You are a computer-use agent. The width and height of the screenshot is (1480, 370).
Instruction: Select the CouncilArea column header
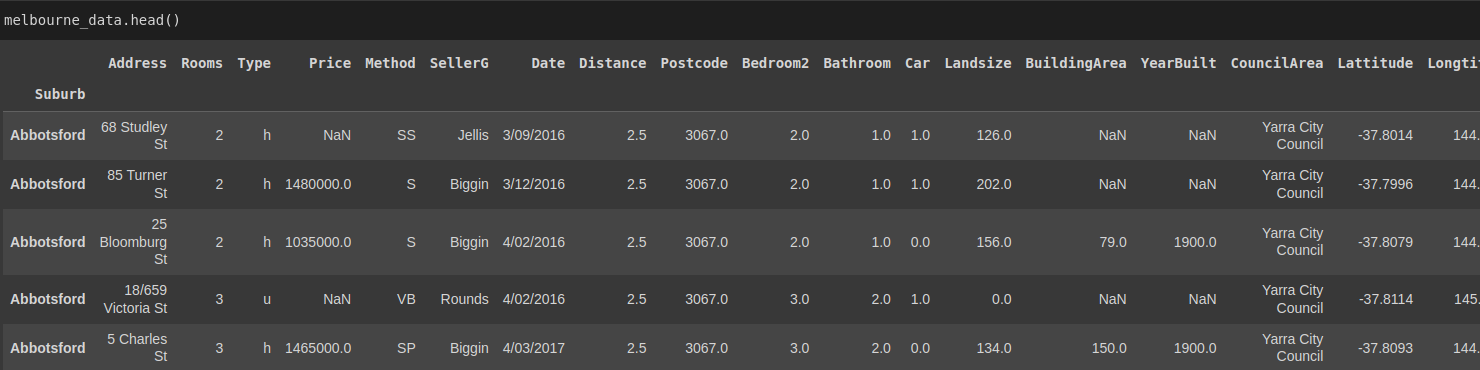tap(1277, 63)
